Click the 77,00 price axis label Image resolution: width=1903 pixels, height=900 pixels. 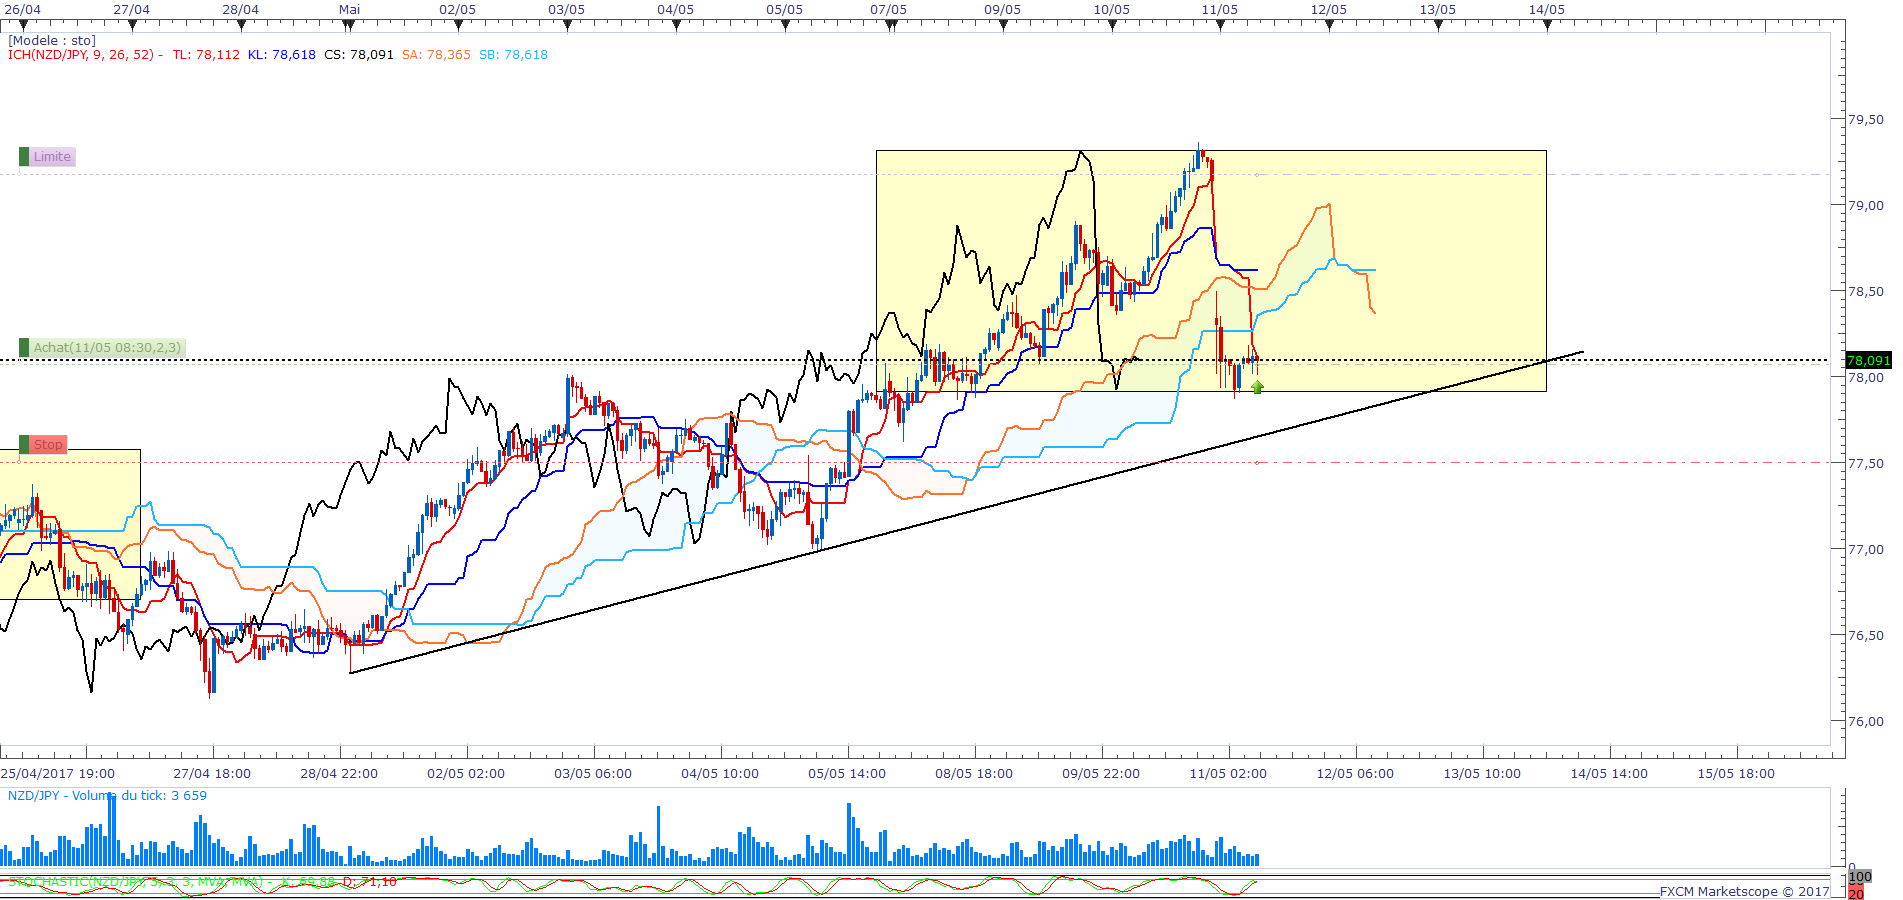click(1866, 550)
